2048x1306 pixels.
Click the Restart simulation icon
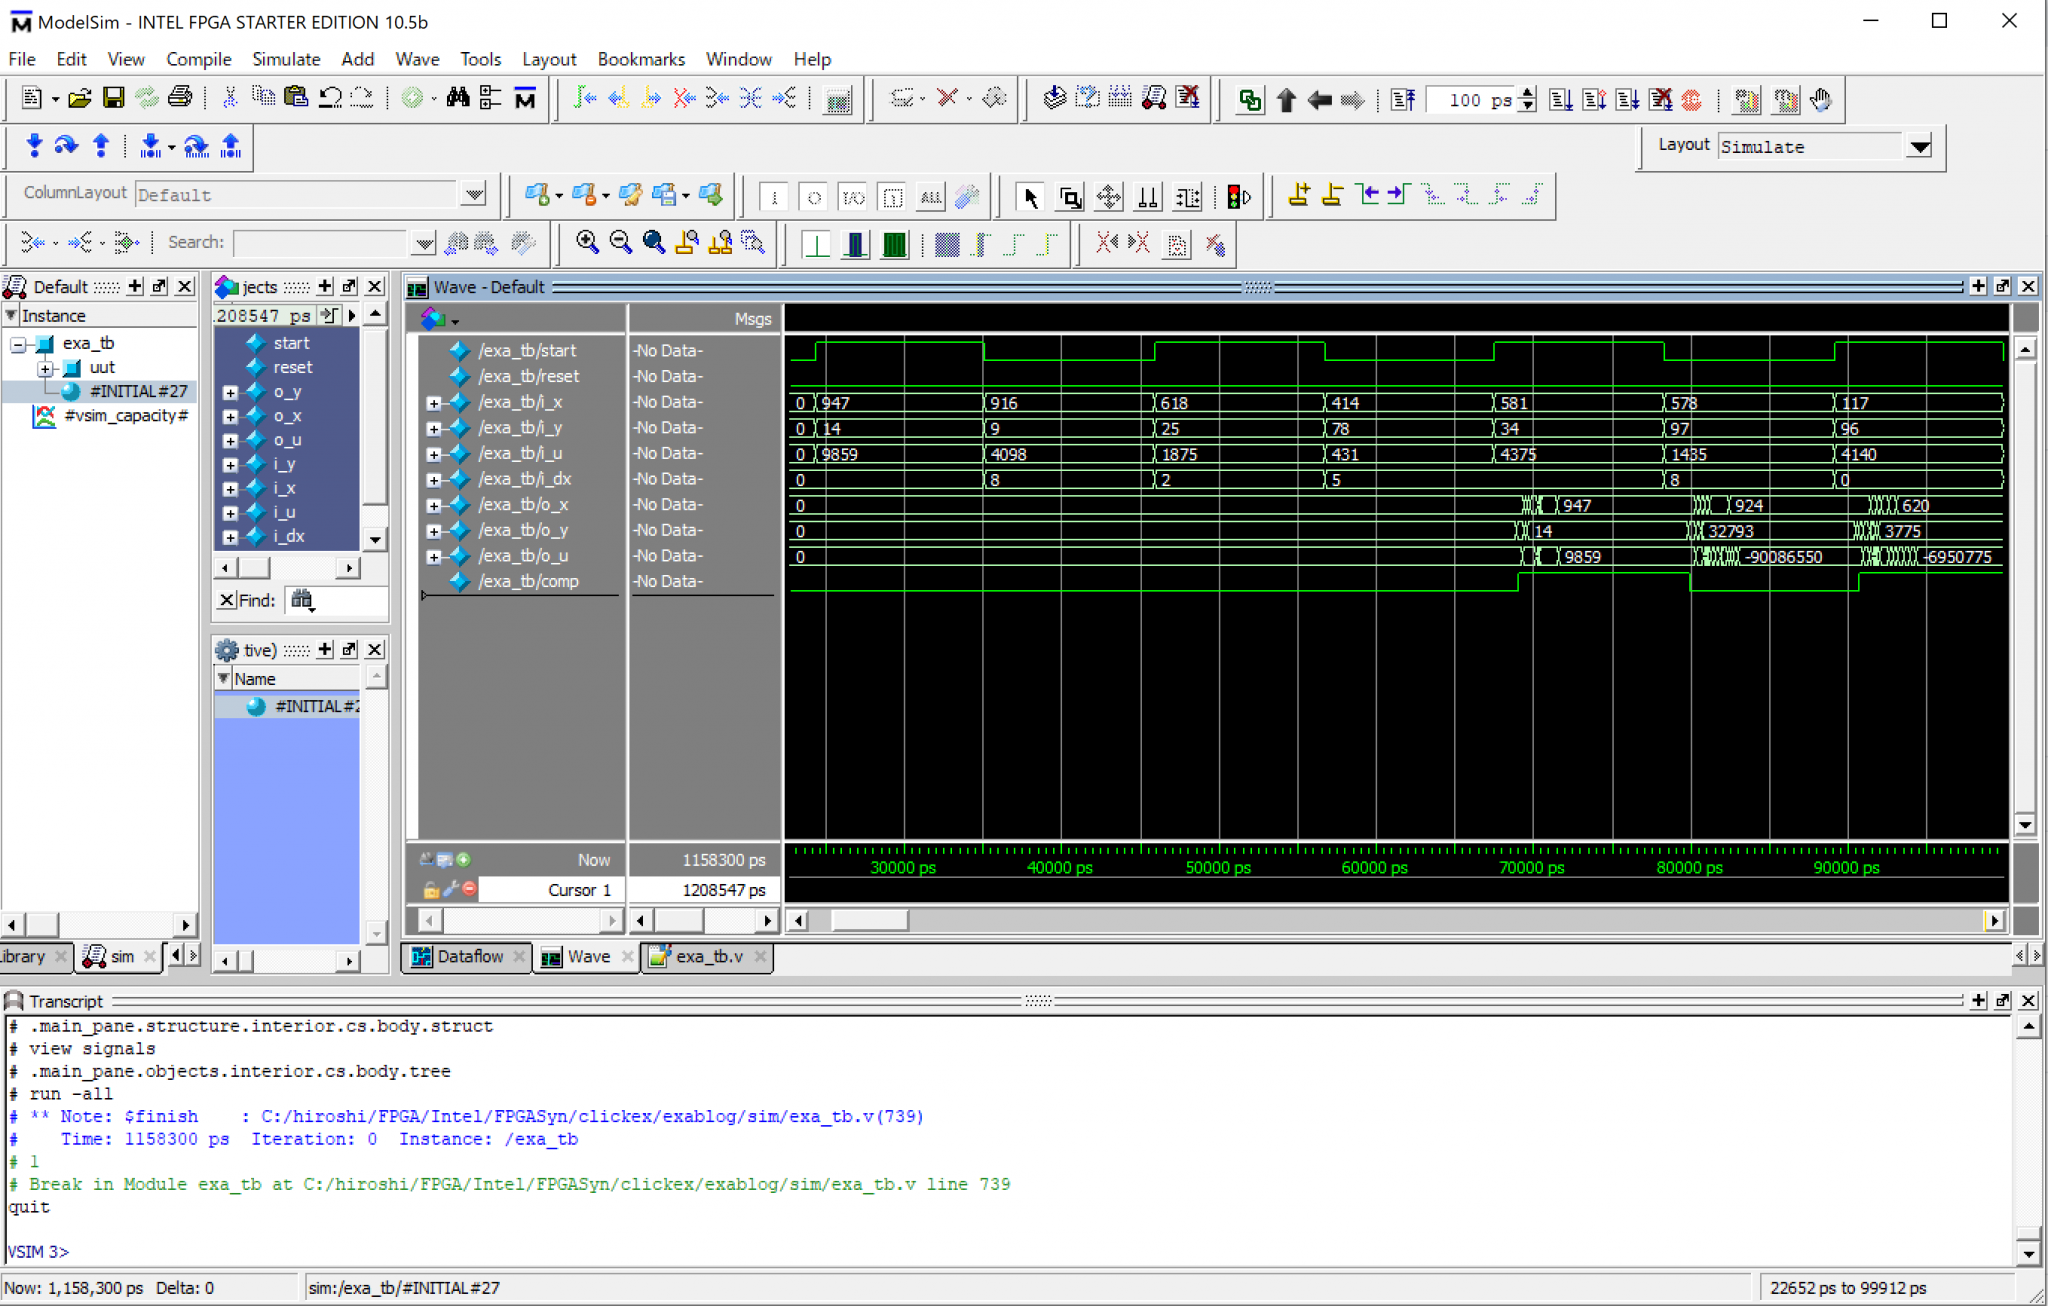click(x=1401, y=99)
